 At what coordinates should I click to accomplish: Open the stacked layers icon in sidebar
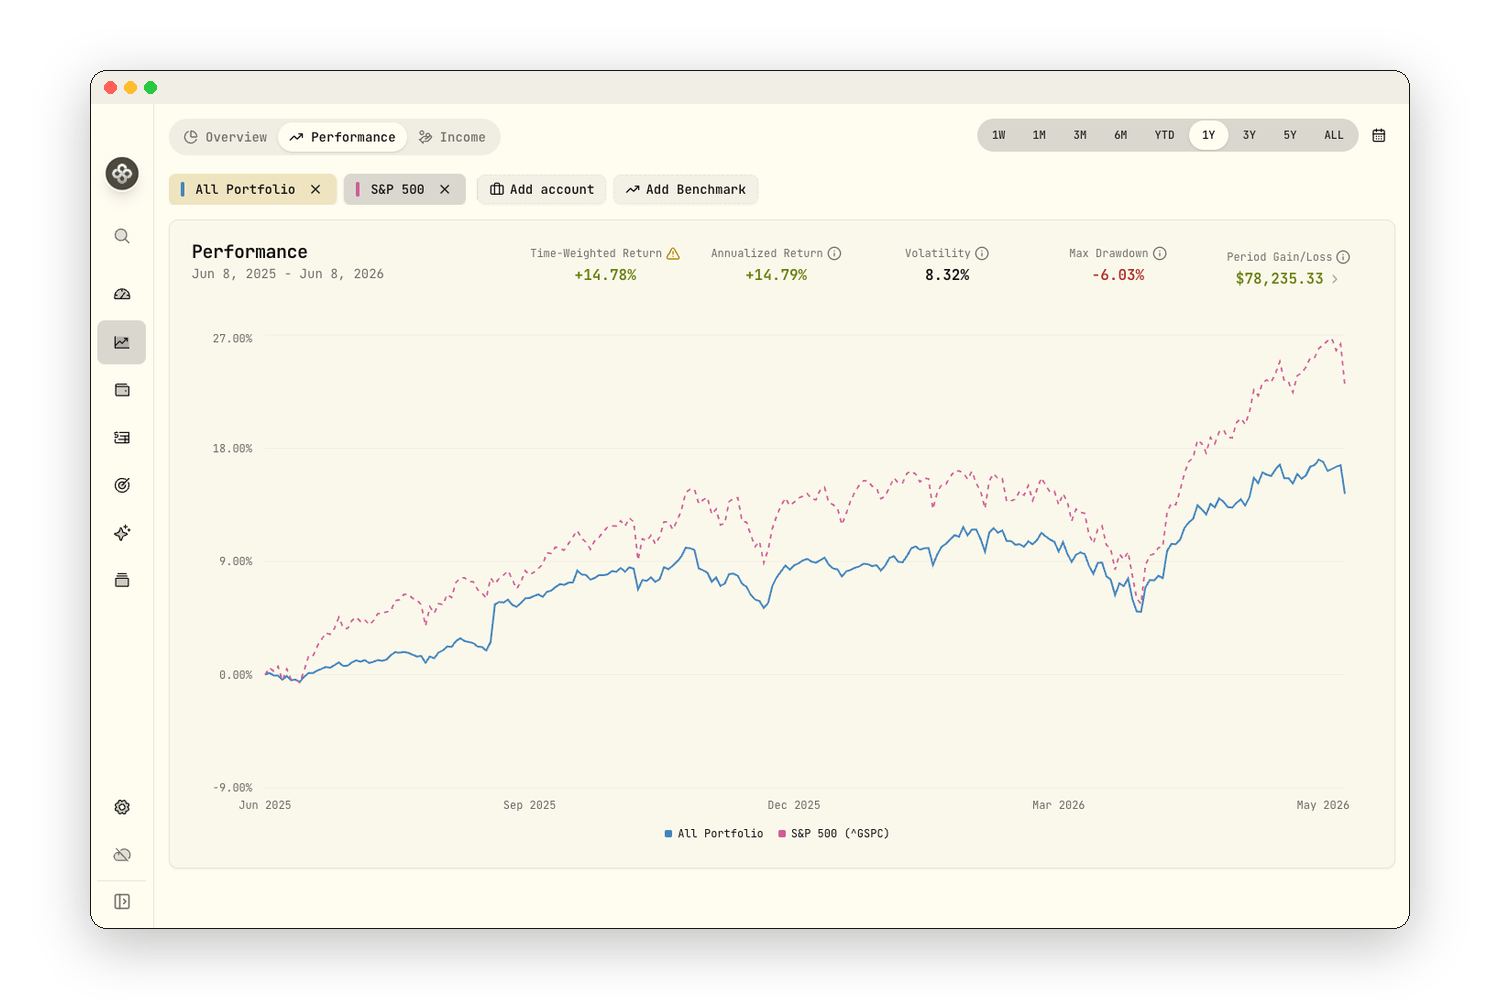(122, 580)
